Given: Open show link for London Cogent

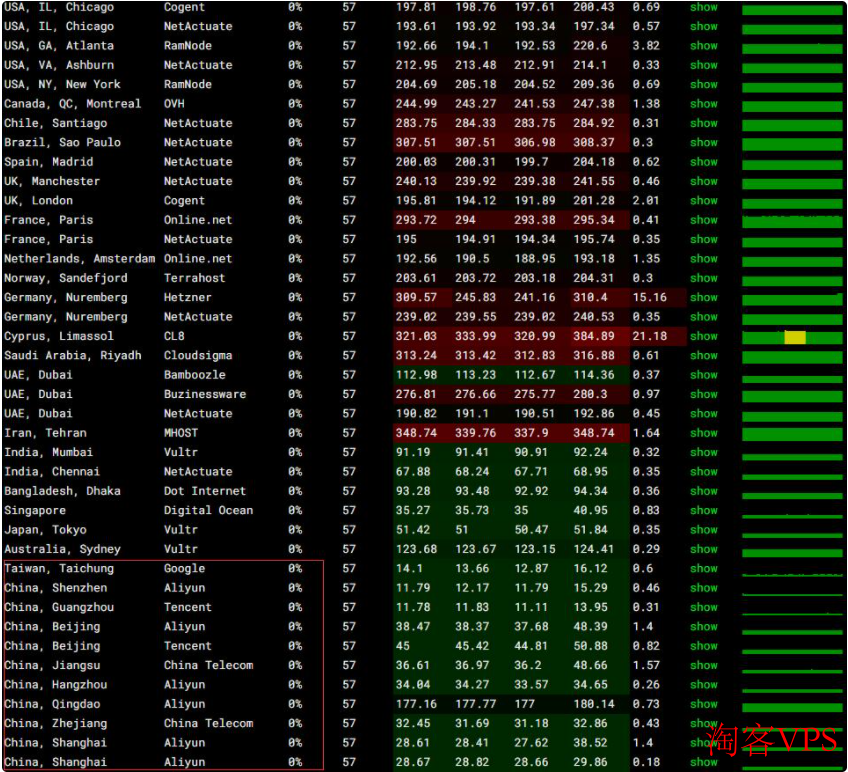Looking at the screenshot, I should click(x=704, y=201).
